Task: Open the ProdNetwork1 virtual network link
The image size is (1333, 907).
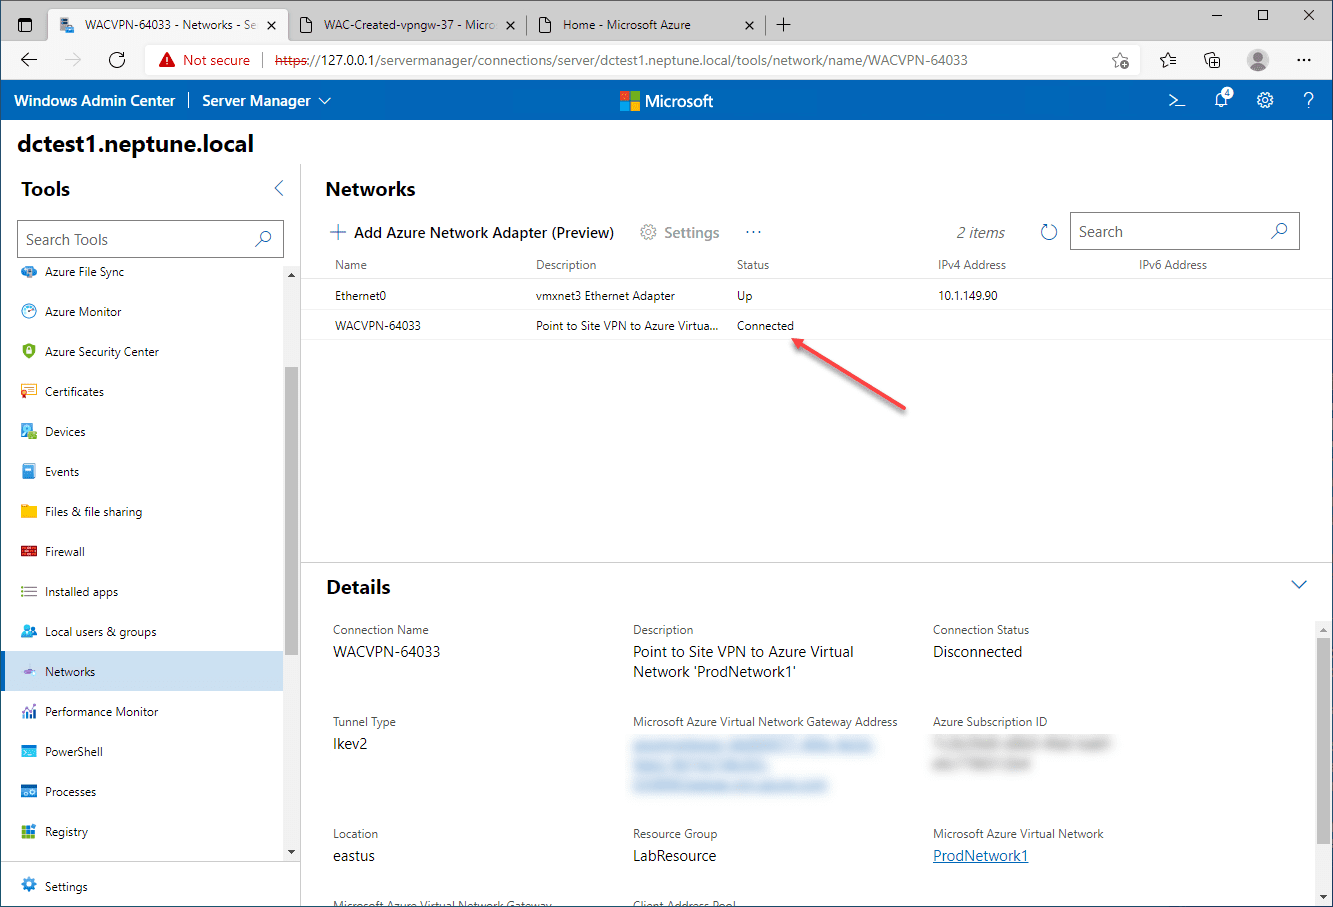Action: [980, 855]
